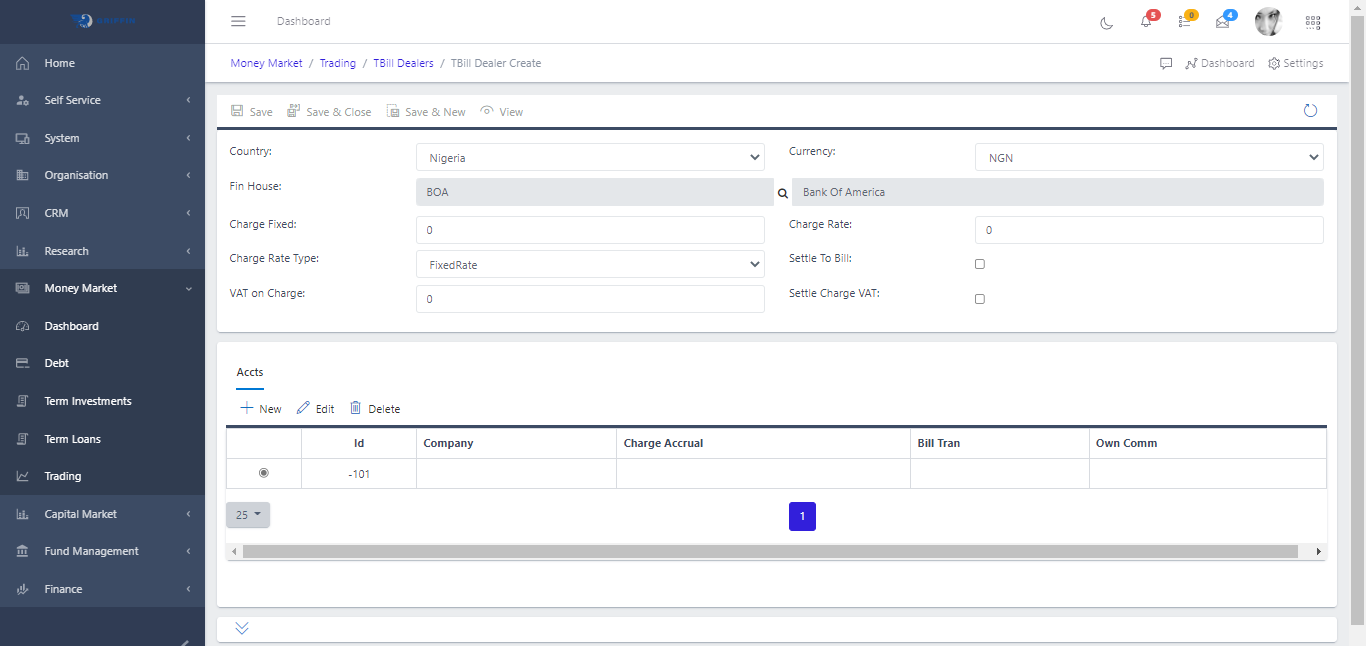Click the refresh icon in toolbar
The image size is (1366, 646).
click(1310, 111)
